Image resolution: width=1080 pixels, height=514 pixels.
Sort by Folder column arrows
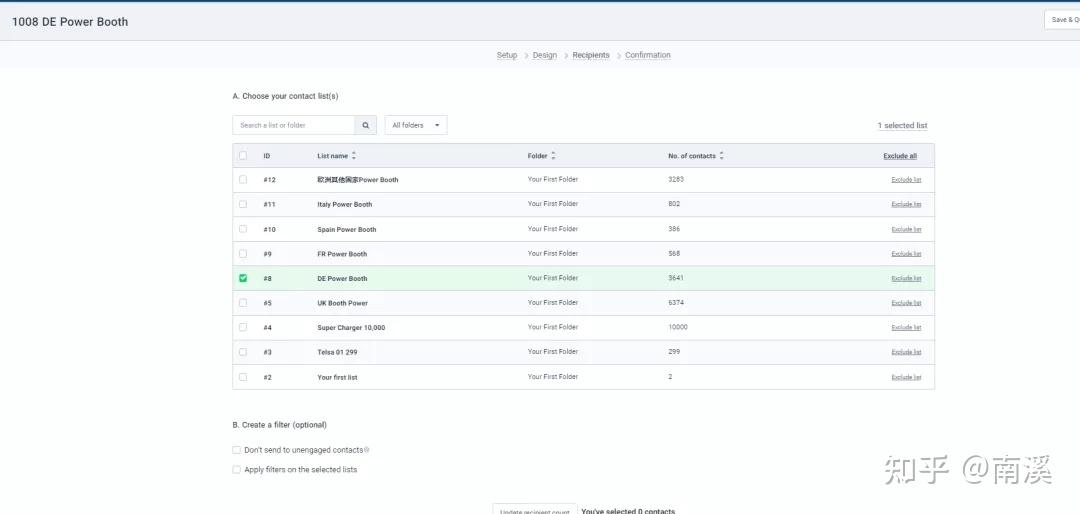click(x=553, y=156)
